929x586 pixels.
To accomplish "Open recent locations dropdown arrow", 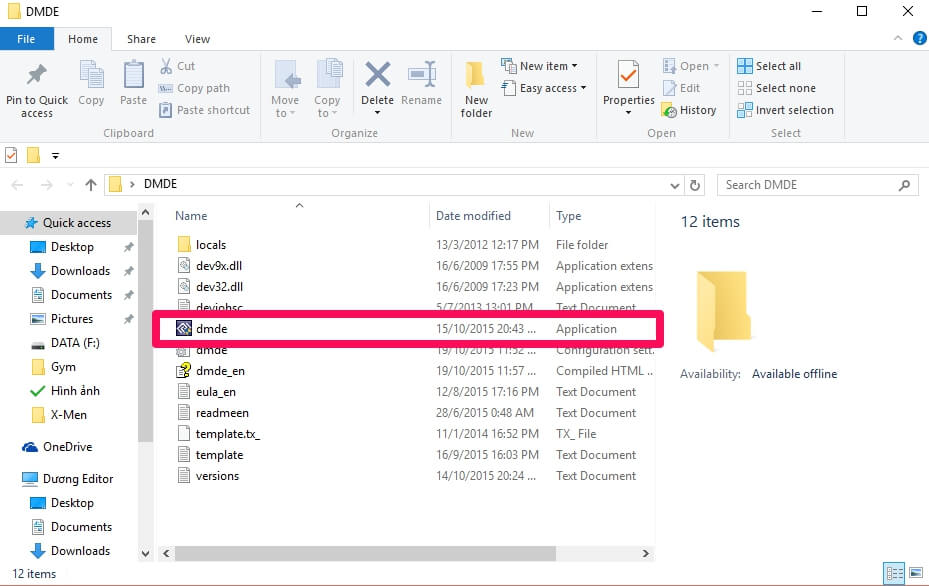I will pos(70,185).
